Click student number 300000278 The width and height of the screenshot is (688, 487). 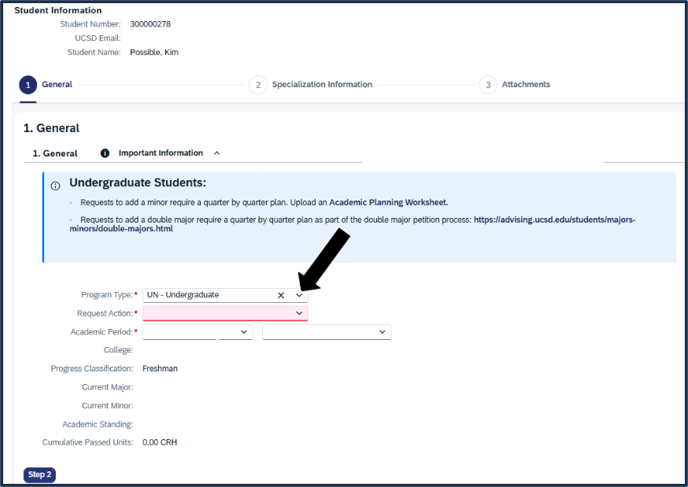[150, 24]
